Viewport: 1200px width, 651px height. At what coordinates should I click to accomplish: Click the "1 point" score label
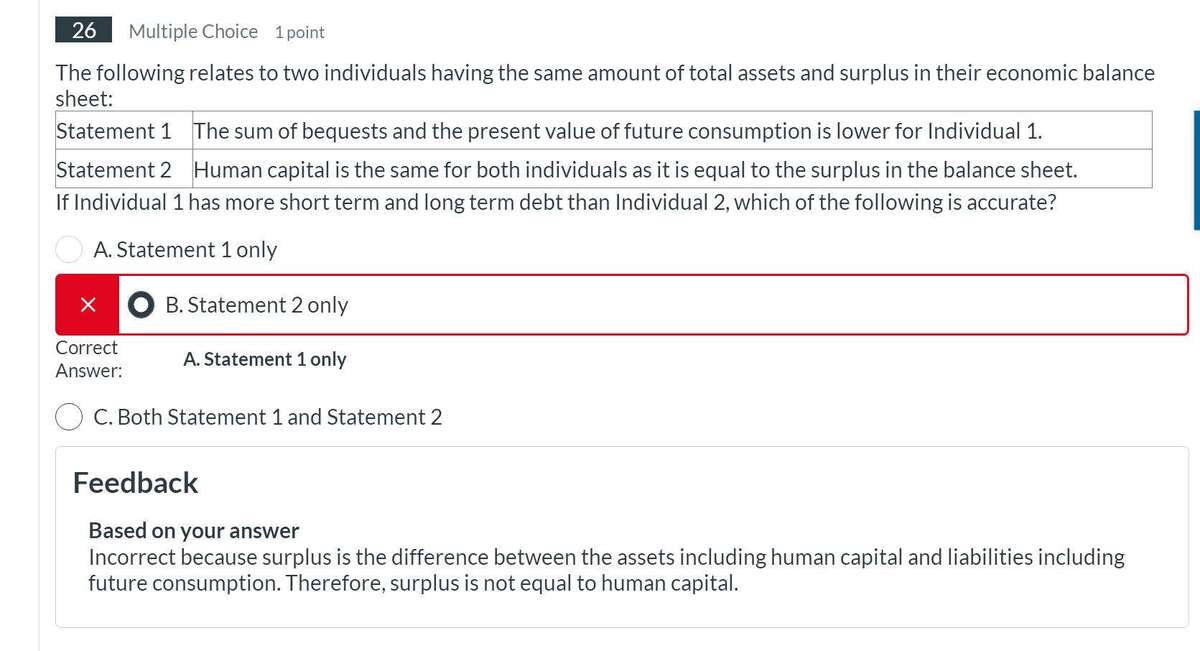point(299,32)
